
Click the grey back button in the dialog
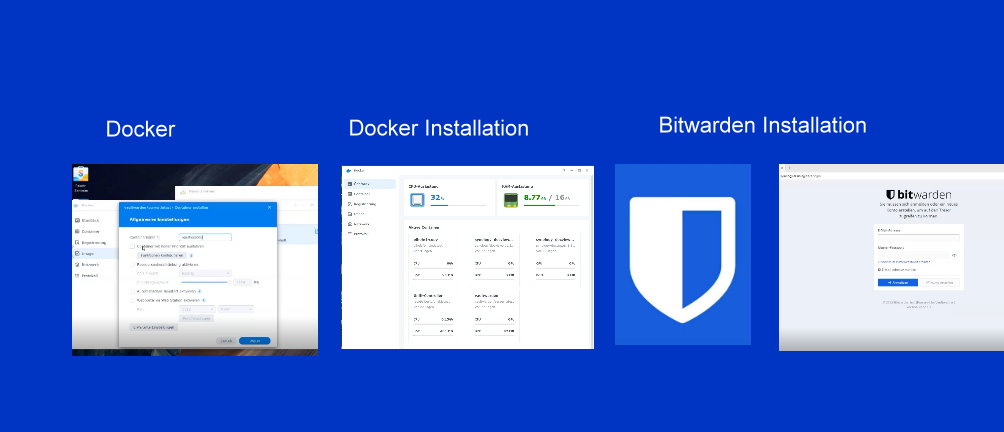[226, 340]
